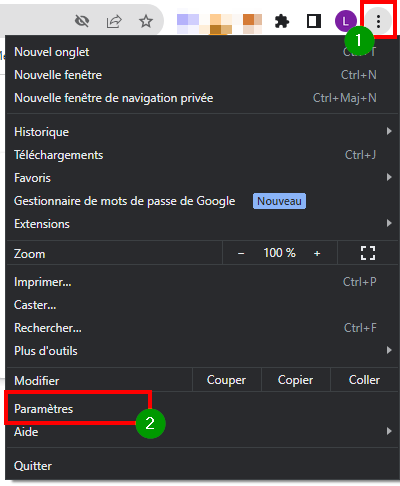Increase zoom with the plus button
This screenshot has width=400, height=486.
(317, 253)
